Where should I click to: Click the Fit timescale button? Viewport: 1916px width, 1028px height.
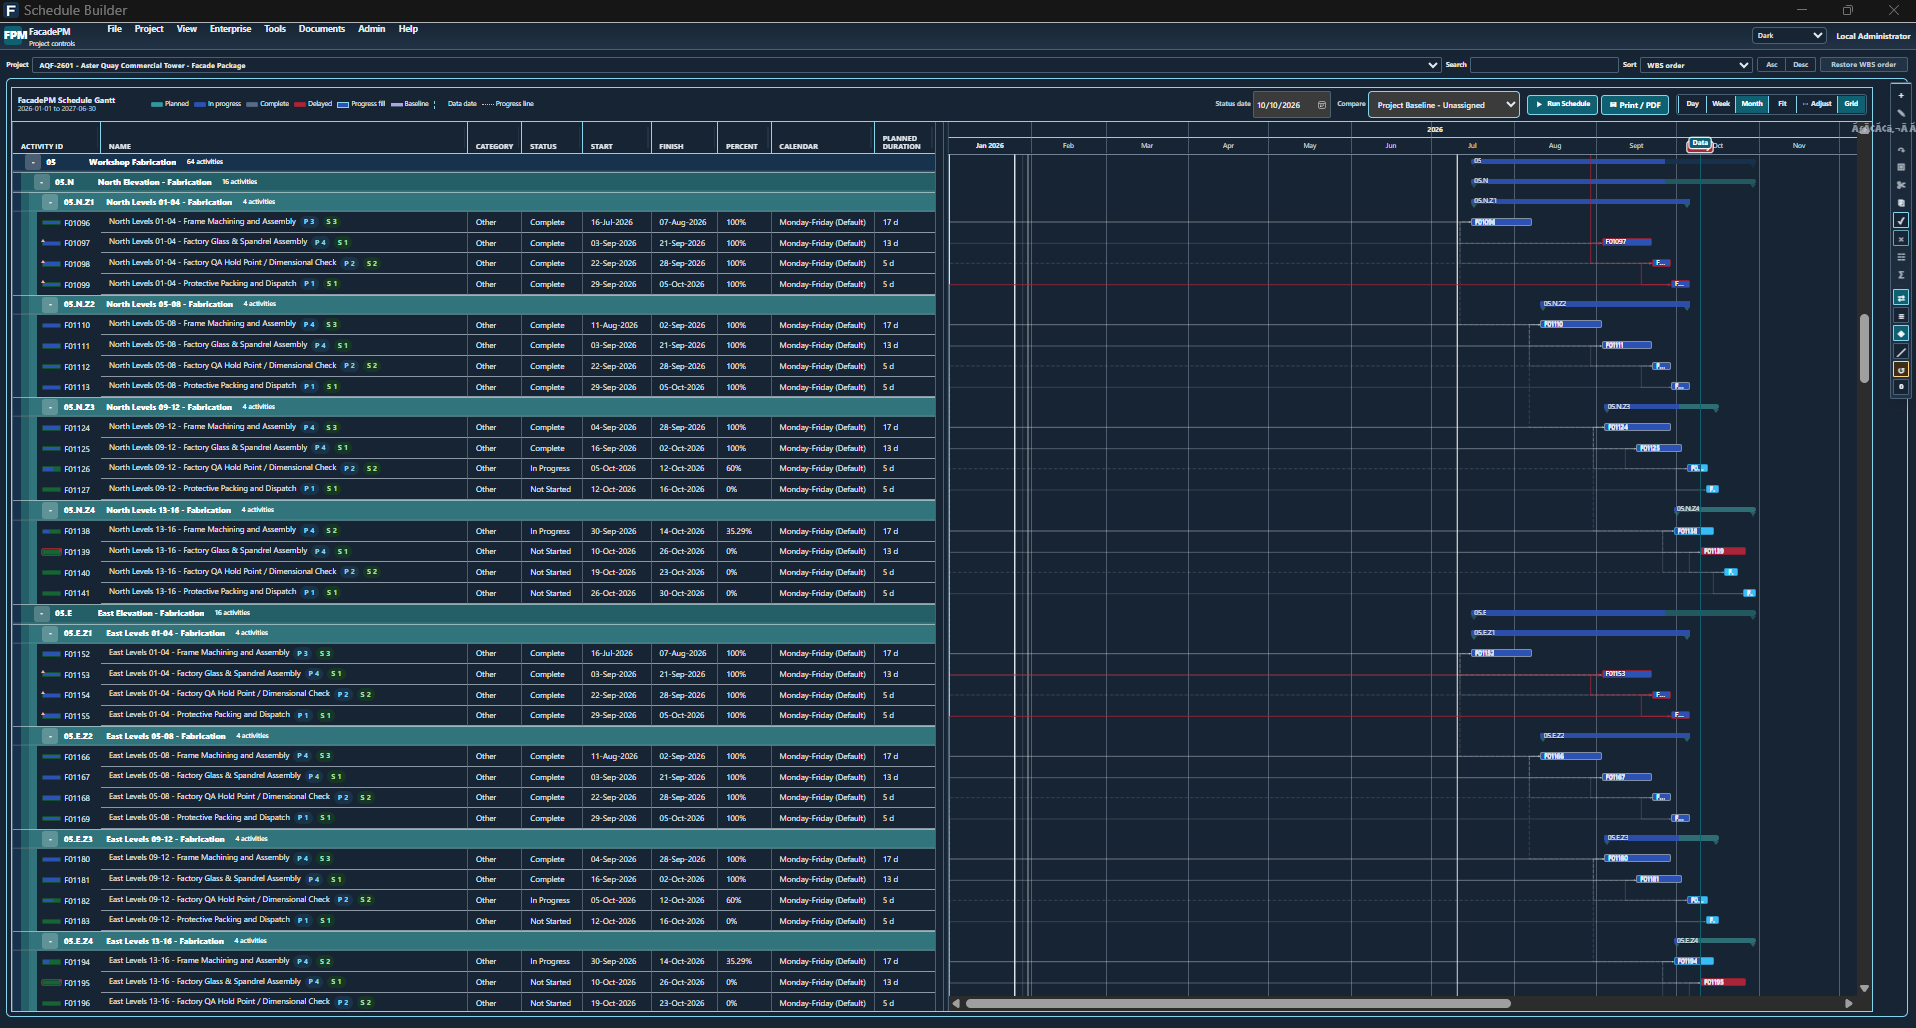tap(1782, 104)
